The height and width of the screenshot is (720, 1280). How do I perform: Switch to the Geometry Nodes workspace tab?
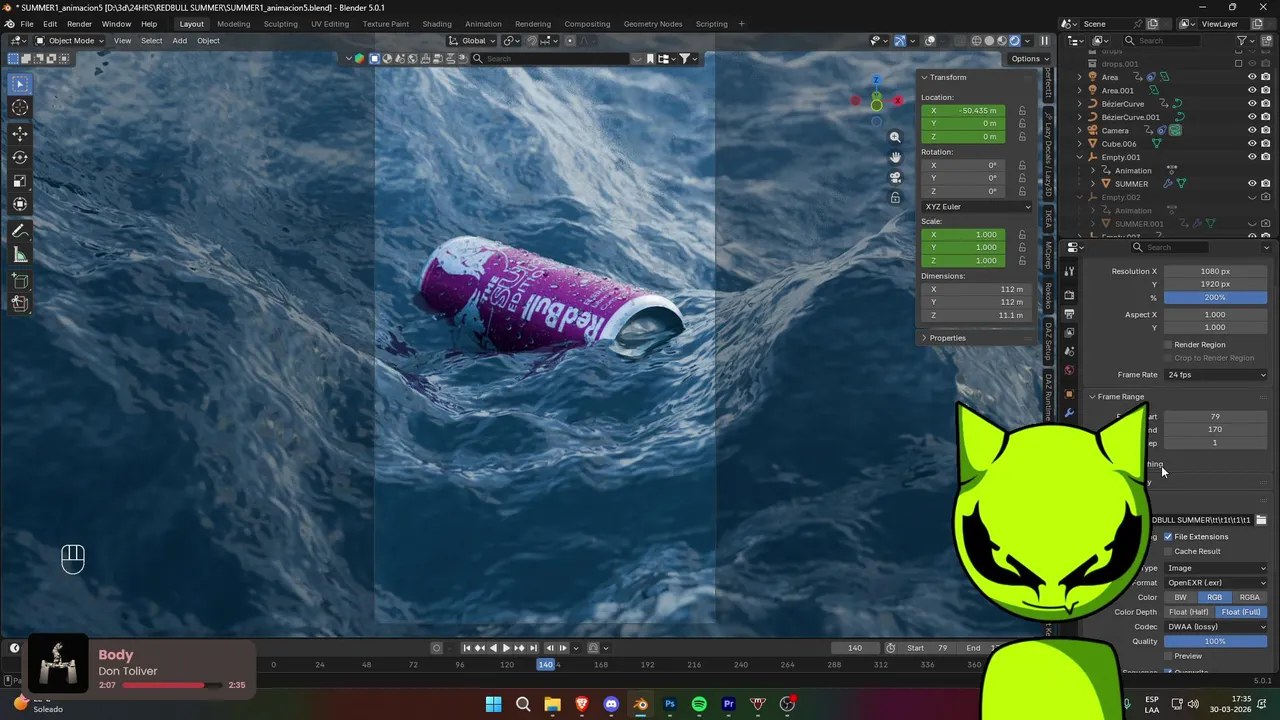click(x=653, y=24)
